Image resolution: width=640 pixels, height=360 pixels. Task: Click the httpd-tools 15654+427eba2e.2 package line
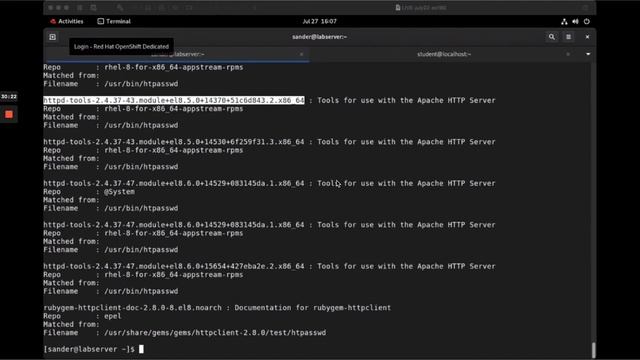[269, 267]
